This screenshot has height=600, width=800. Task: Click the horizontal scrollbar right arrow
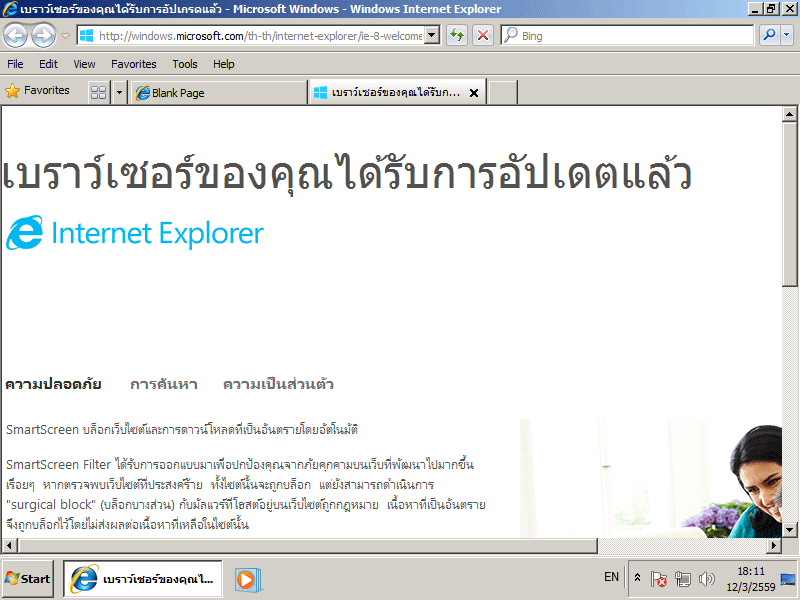pyautogui.click(x=774, y=545)
